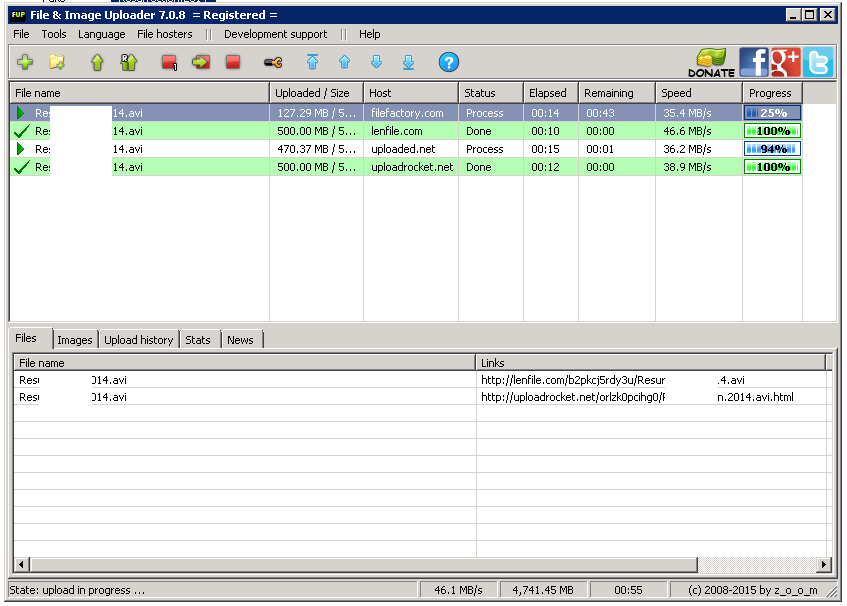Click the Twitter bird icon
847x606 pixels.
818,62
